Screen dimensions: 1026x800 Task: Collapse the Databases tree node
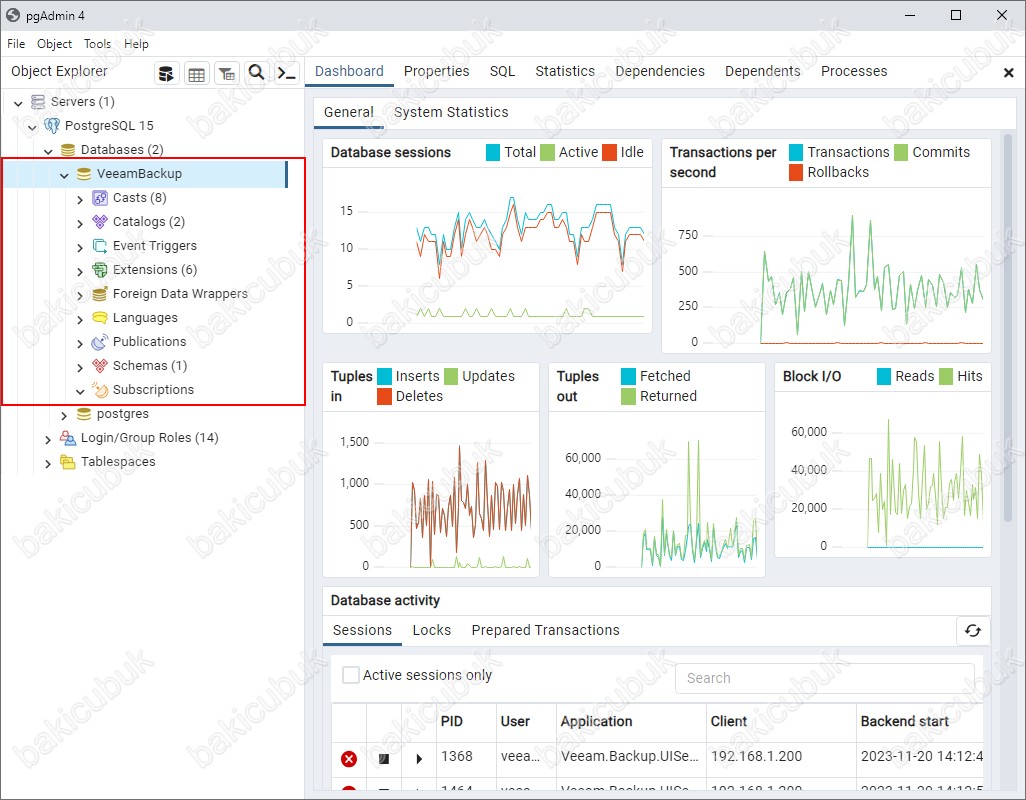[48, 150]
